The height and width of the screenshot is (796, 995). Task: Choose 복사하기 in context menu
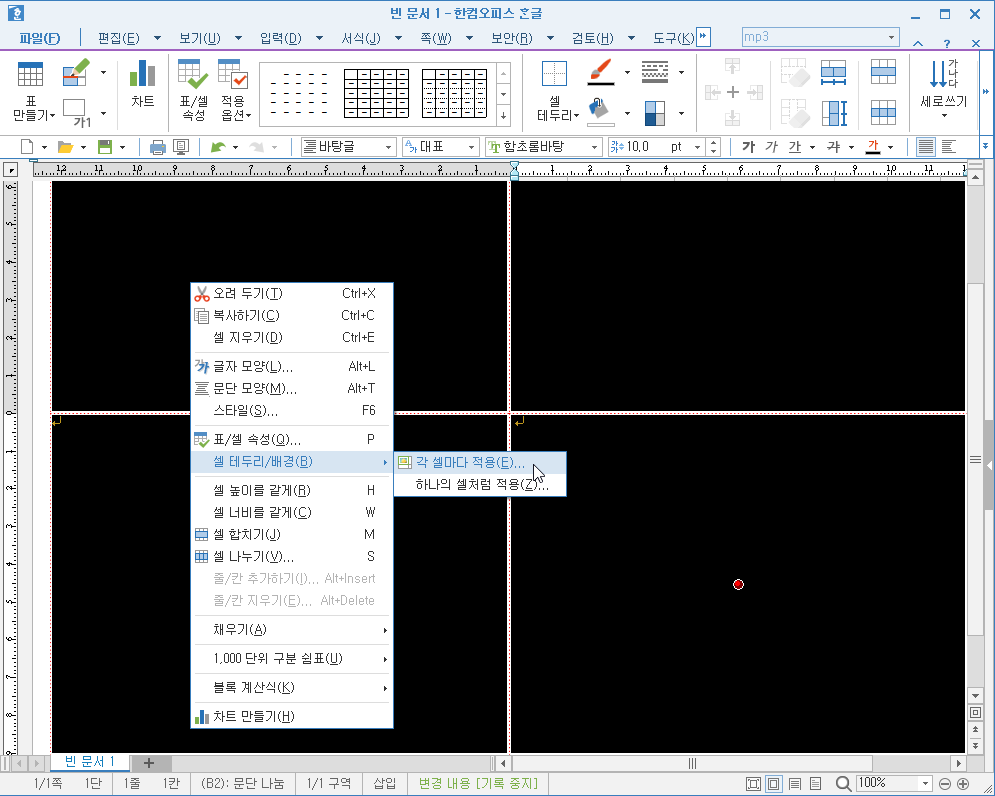(292, 315)
